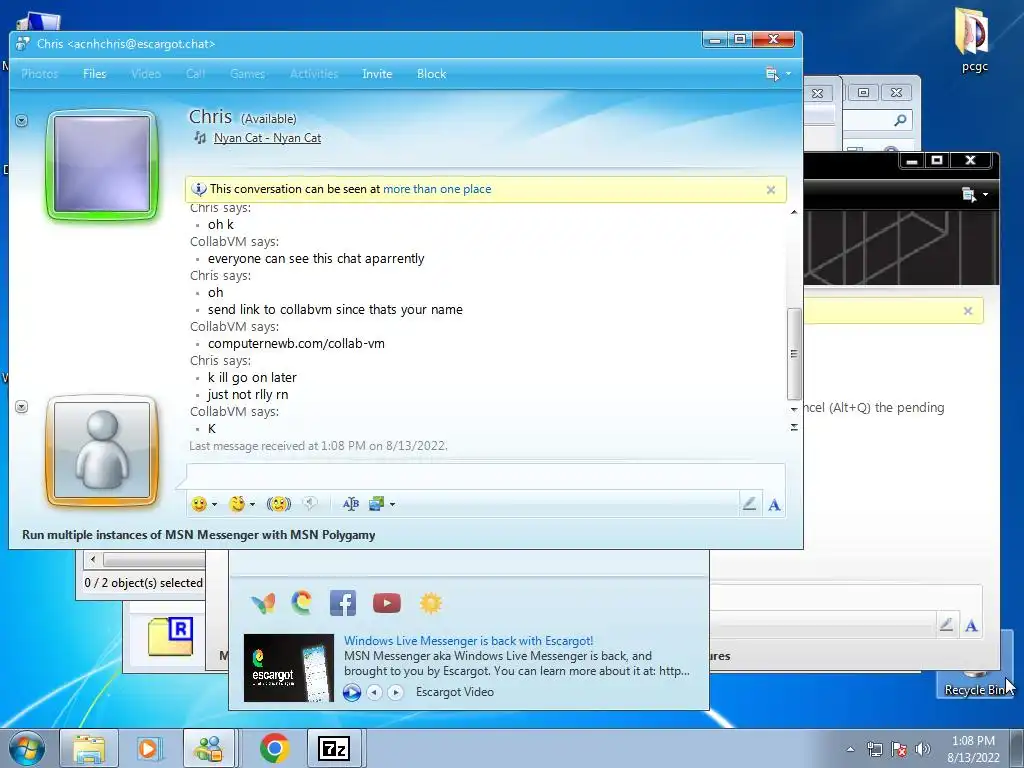Open 'Windows Live Messenger is back with Escargot!' link

[x=468, y=641]
